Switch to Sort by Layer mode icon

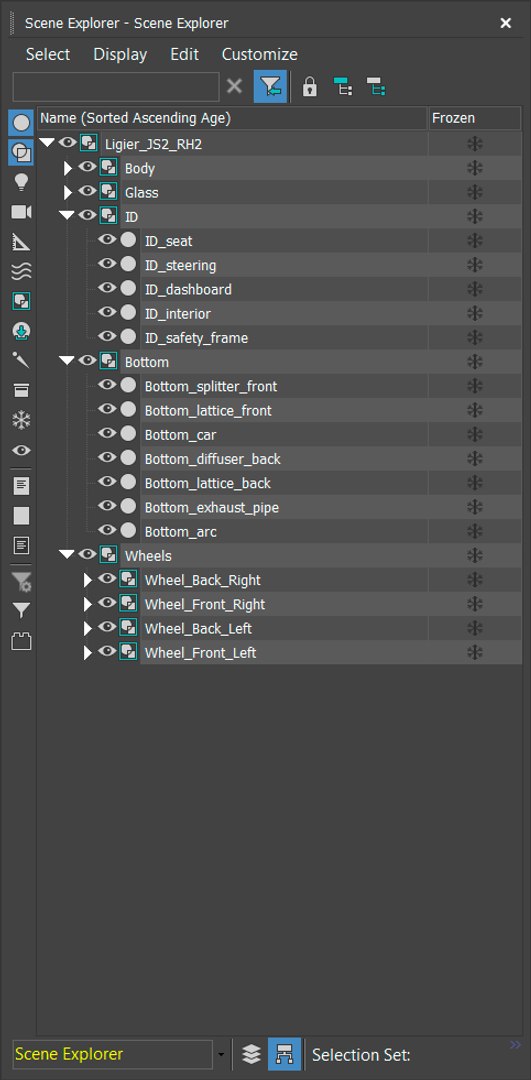[251, 1055]
